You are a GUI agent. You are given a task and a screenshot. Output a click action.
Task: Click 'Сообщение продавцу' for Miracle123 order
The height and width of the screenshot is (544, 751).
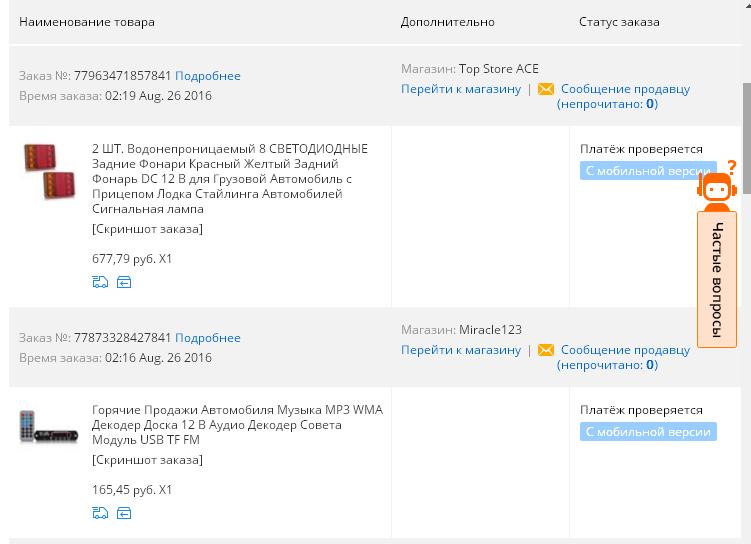point(625,350)
